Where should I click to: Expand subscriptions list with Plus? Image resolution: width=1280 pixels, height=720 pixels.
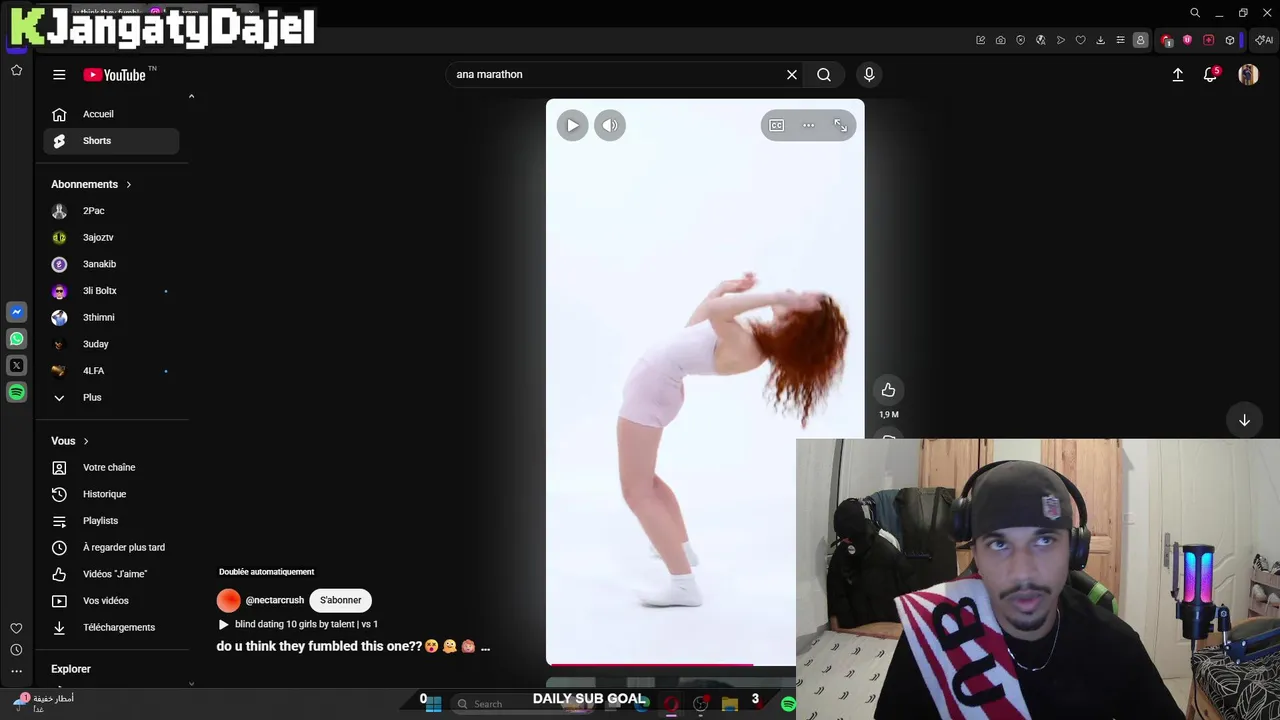coord(111,398)
